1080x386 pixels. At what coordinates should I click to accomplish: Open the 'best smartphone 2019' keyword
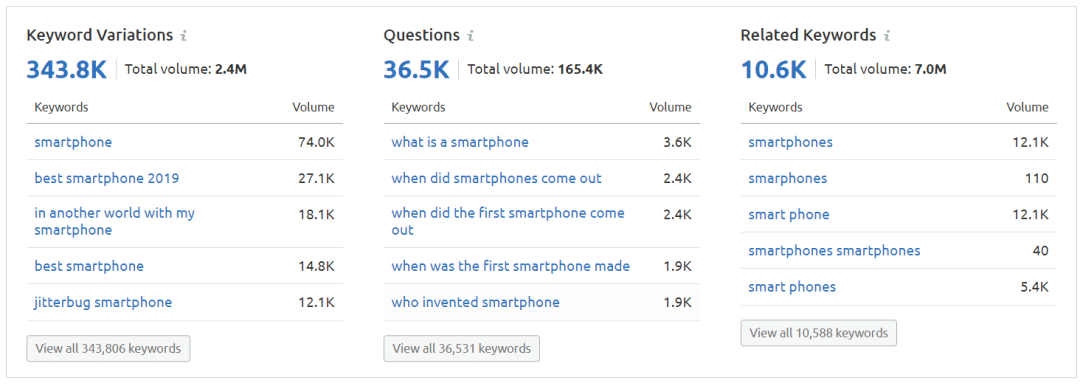pyautogui.click(x=107, y=179)
